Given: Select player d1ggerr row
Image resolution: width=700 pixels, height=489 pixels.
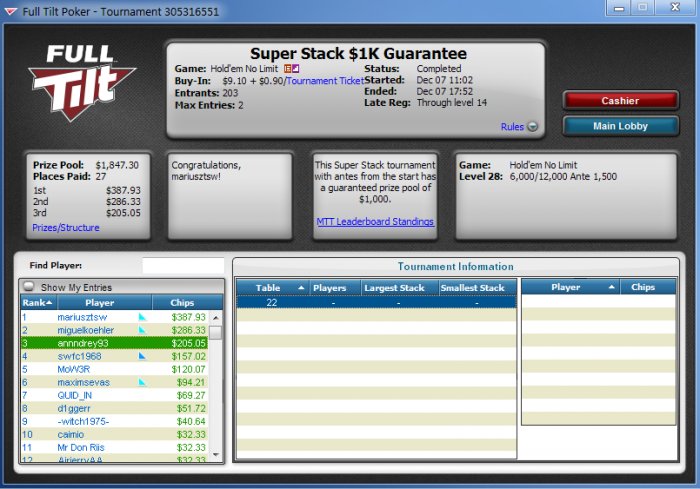Looking at the screenshot, I should coord(114,408).
